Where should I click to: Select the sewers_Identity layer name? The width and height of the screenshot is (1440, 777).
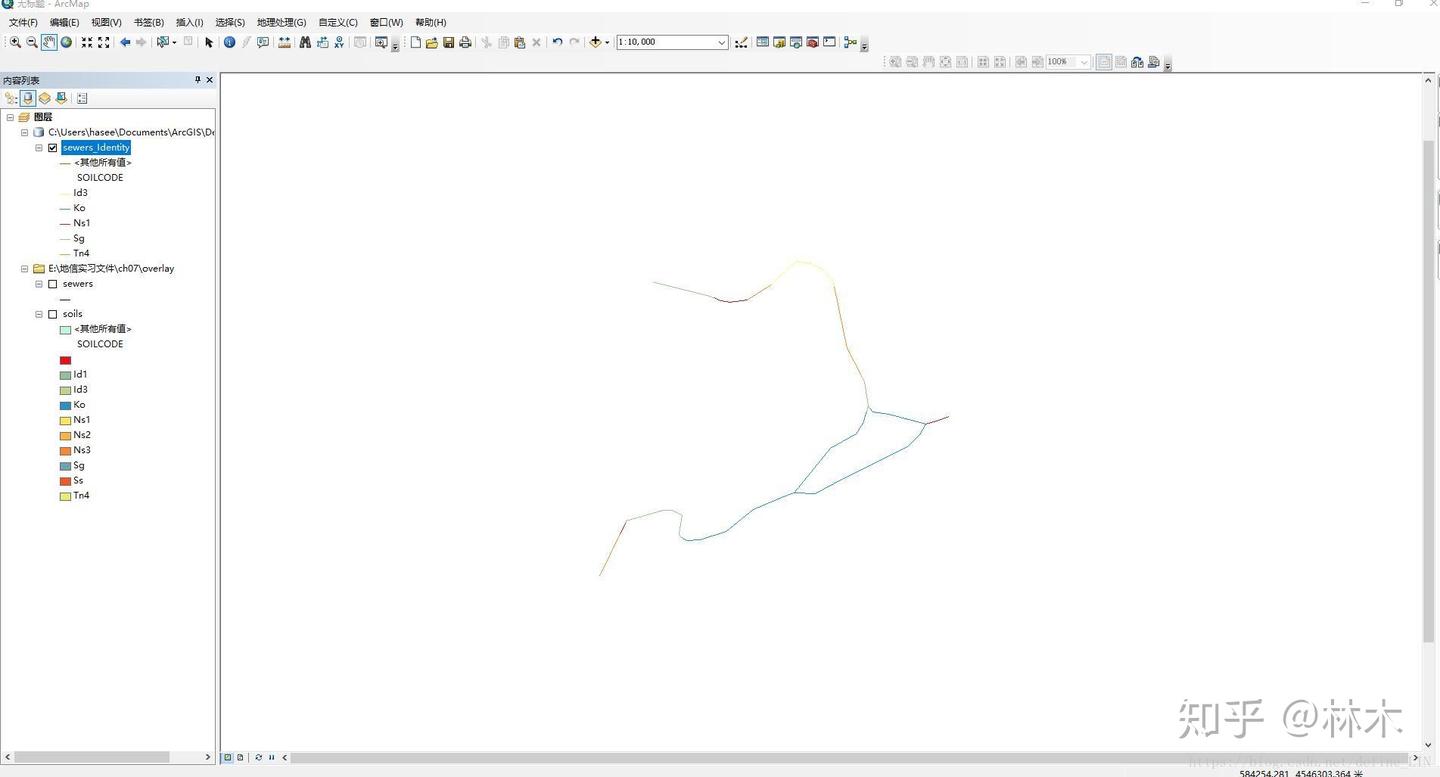(x=96, y=148)
